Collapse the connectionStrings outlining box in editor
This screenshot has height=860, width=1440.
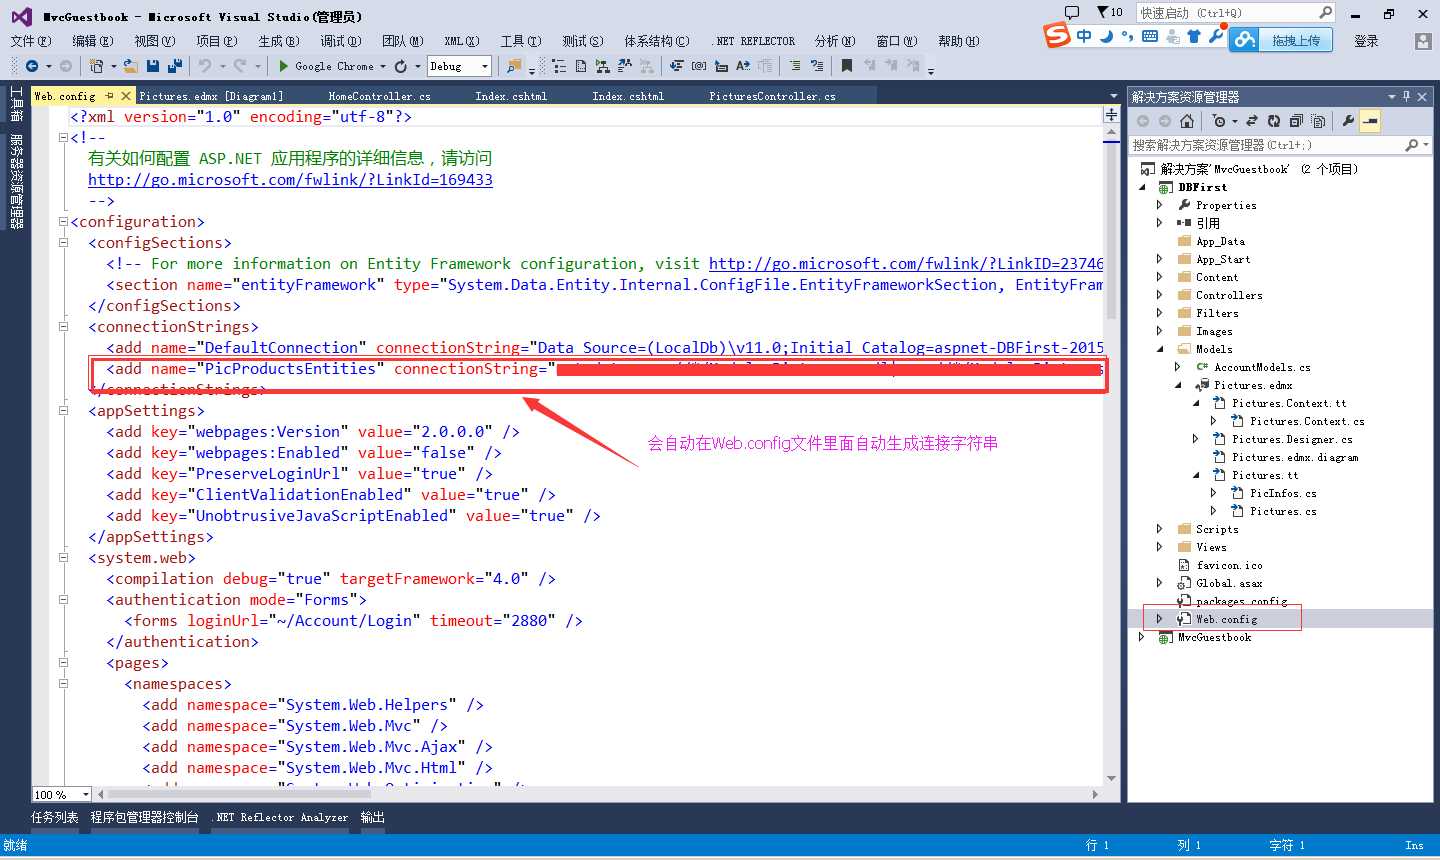(x=63, y=326)
